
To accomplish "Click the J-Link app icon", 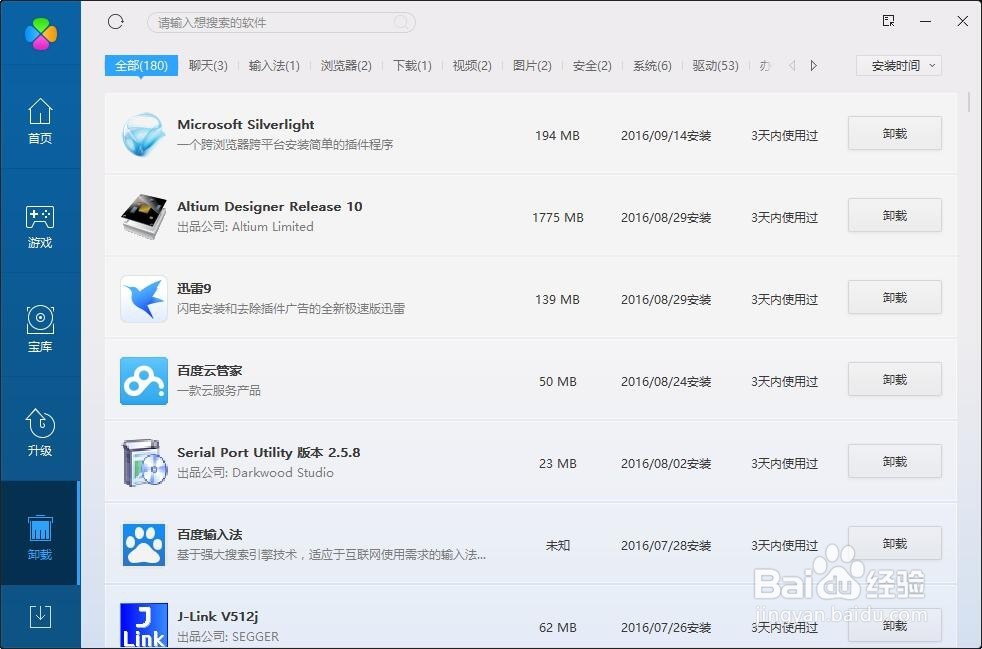I will pos(143,625).
